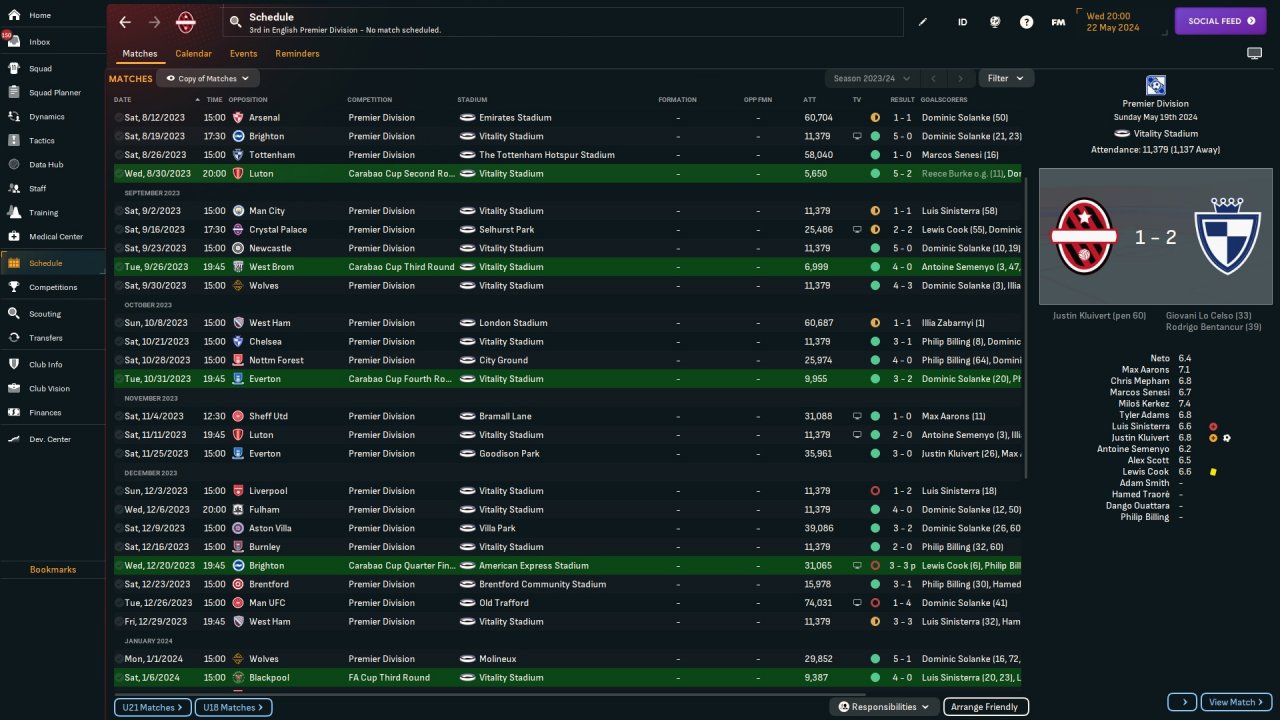Toggle reminder circle for Liverpool match row
This screenshot has height=720, width=1280.
[119, 491]
